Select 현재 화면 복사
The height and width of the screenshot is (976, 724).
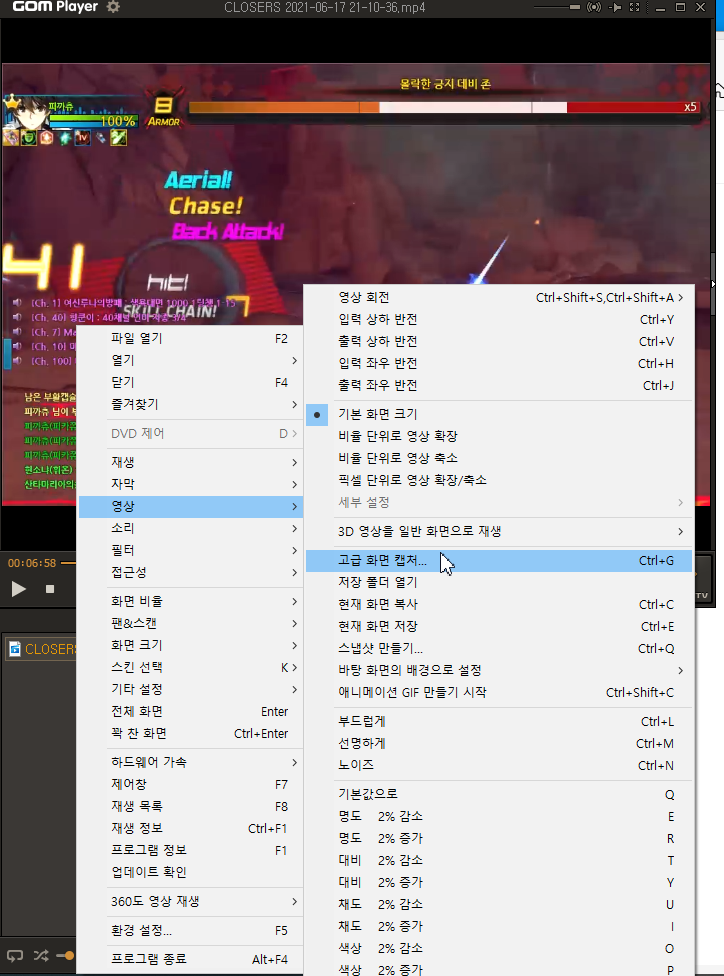(499, 604)
